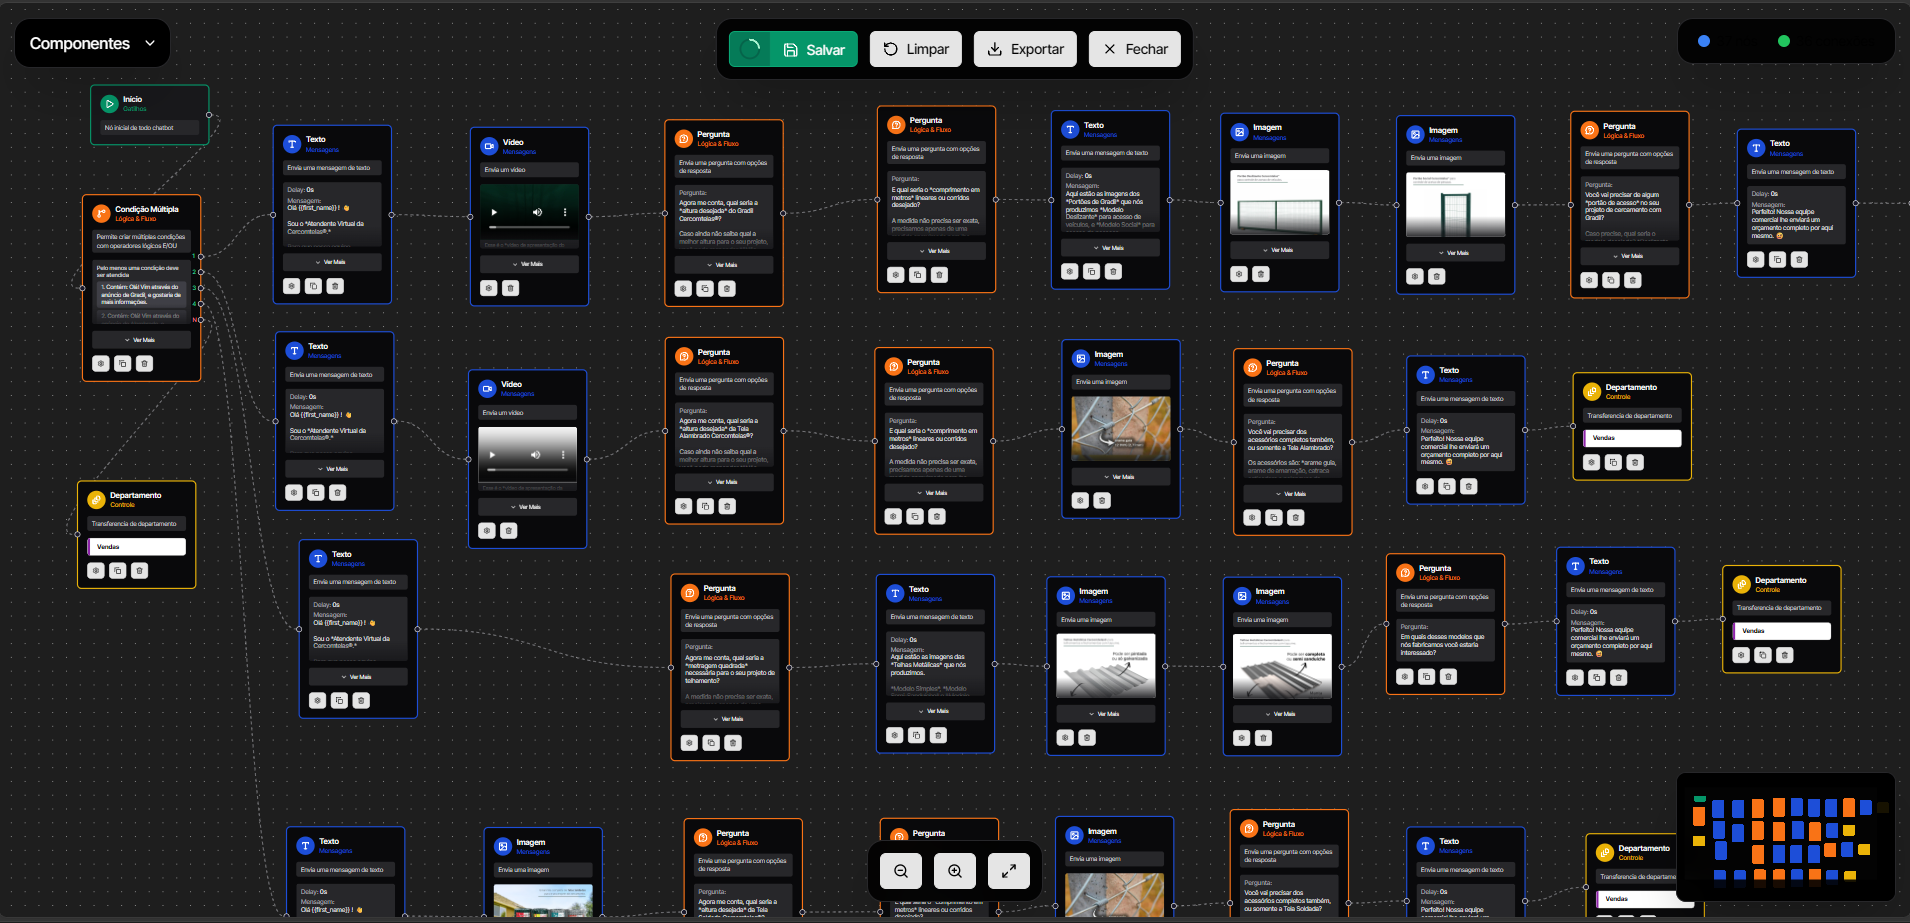Click the Exportar button
The width and height of the screenshot is (1910, 923).
[1025, 49]
